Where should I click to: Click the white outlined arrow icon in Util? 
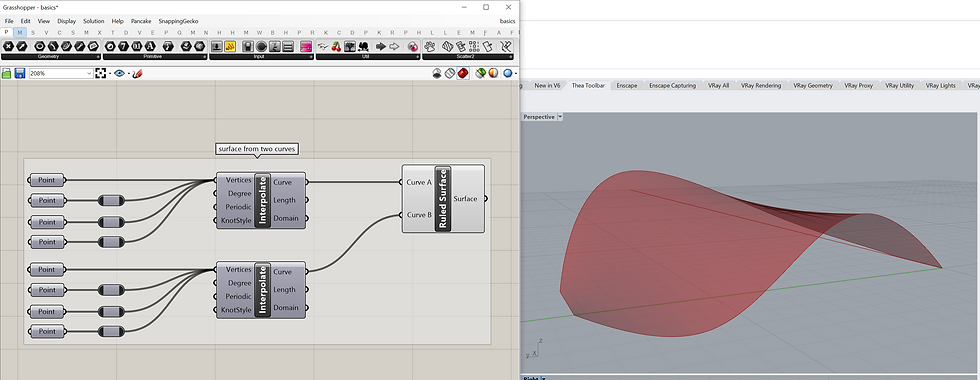[x=394, y=46]
